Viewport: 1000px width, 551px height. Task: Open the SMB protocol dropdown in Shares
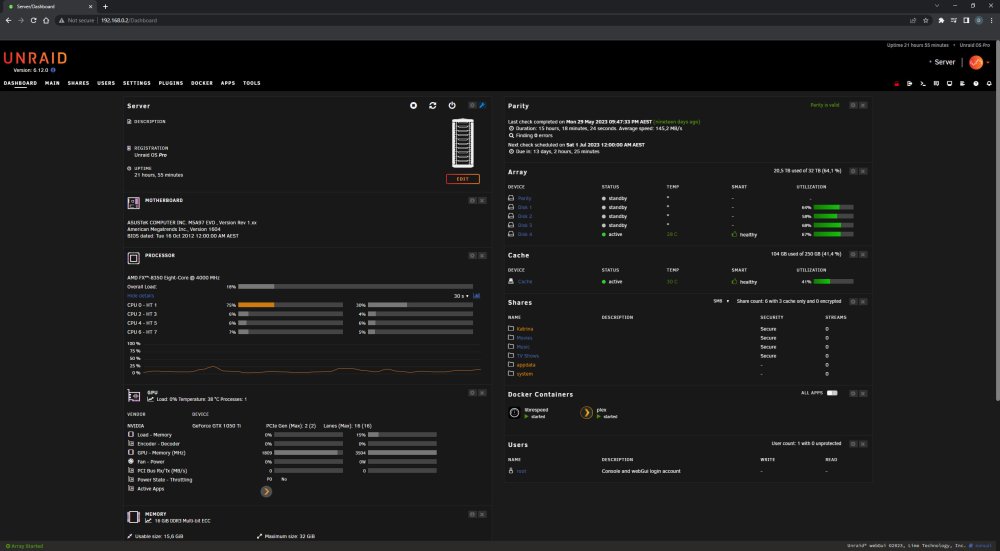click(721, 301)
